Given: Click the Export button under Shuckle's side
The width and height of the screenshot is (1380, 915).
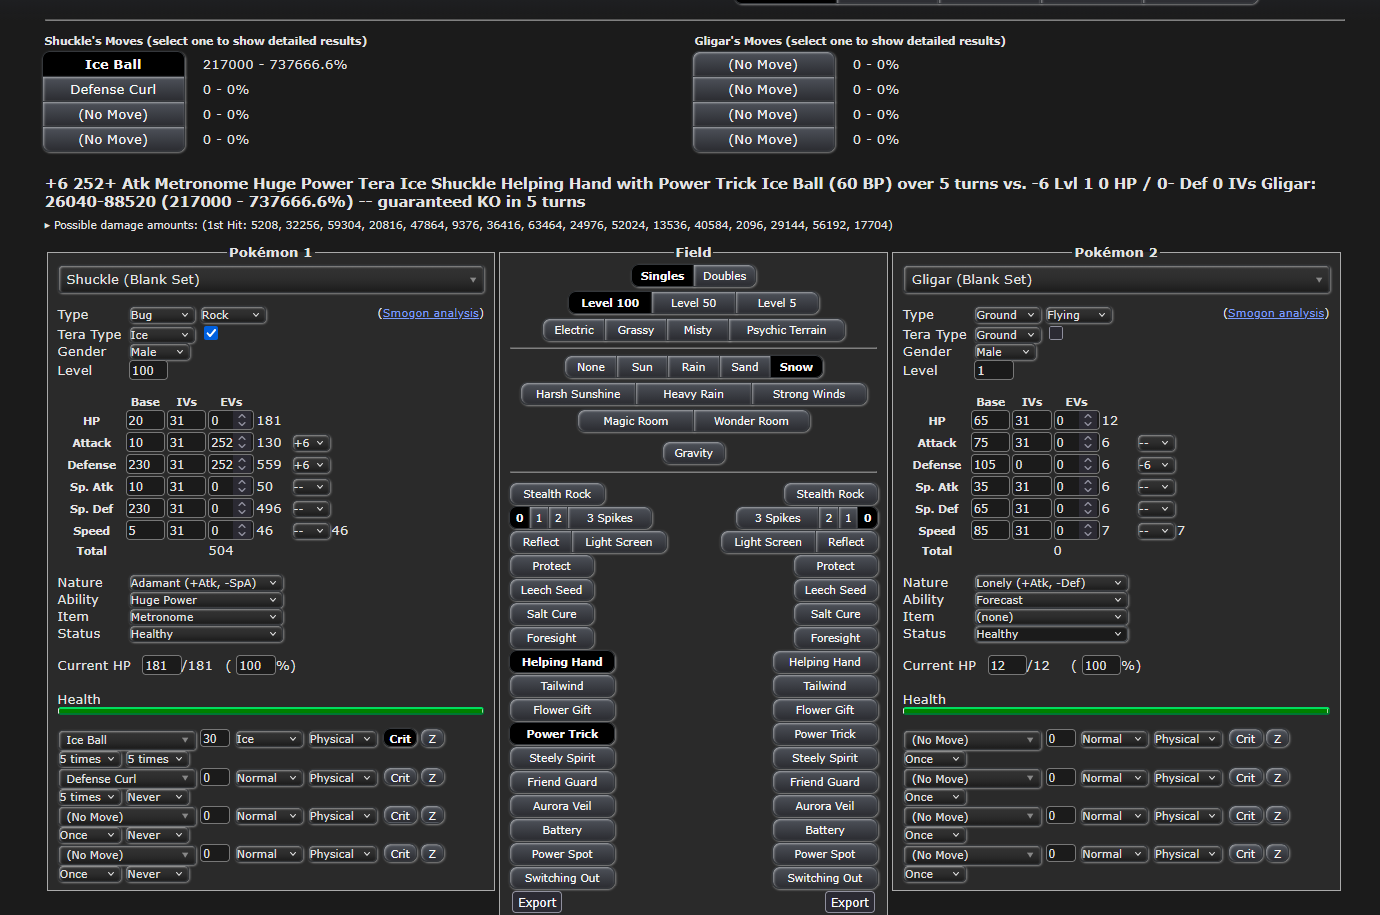Looking at the screenshot, I should [x=537, y=903].
